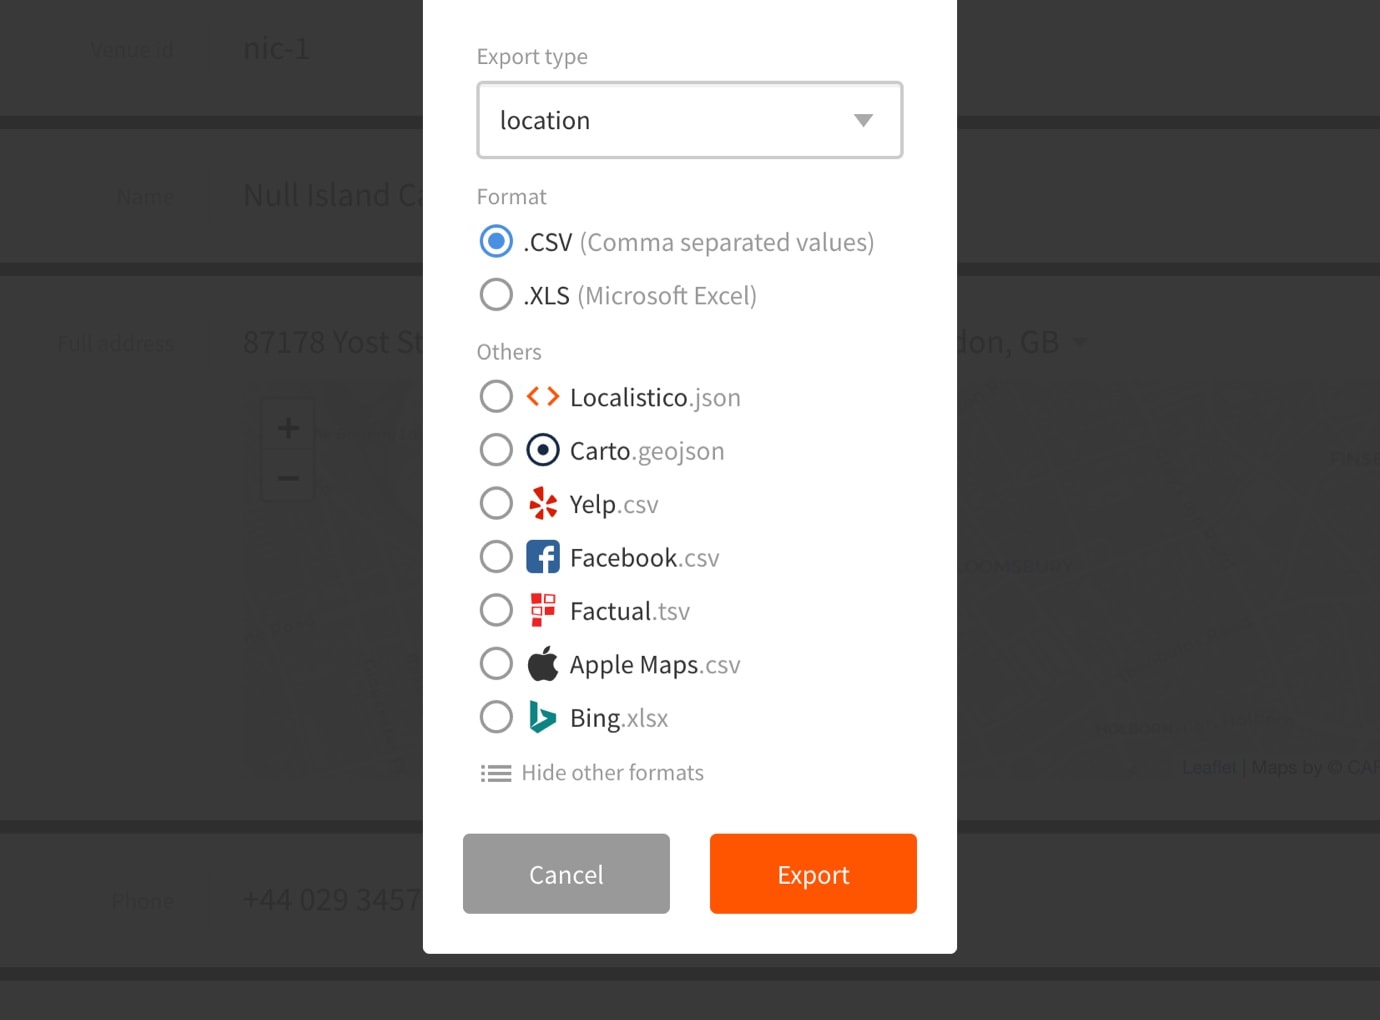
Task: Choose the Yelp.csv radio option
Action: click(496, 504)
